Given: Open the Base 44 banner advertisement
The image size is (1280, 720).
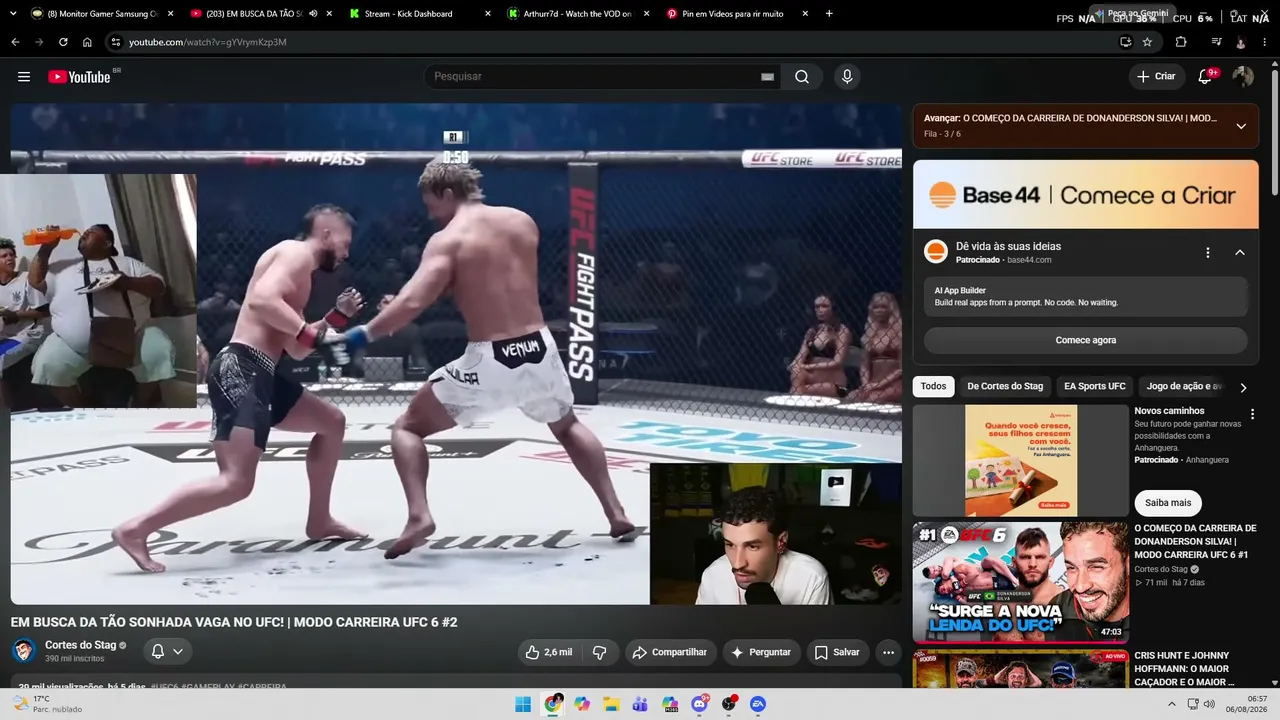Looking at the screenshot, I should [x=1086, y=195].
